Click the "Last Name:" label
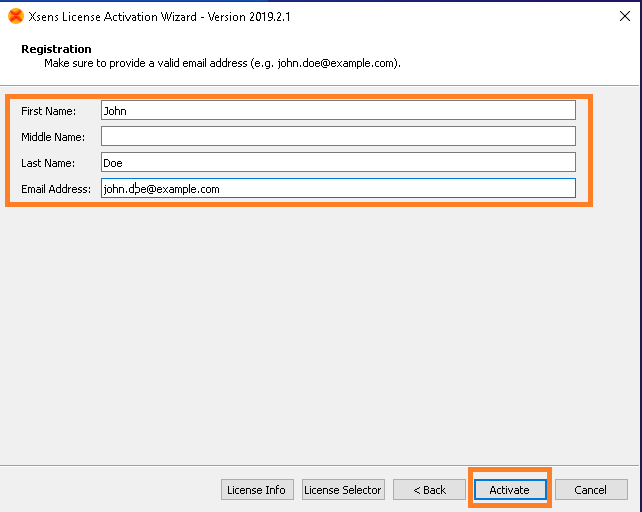This screenshot has width=642, height=512. [48, 163]
